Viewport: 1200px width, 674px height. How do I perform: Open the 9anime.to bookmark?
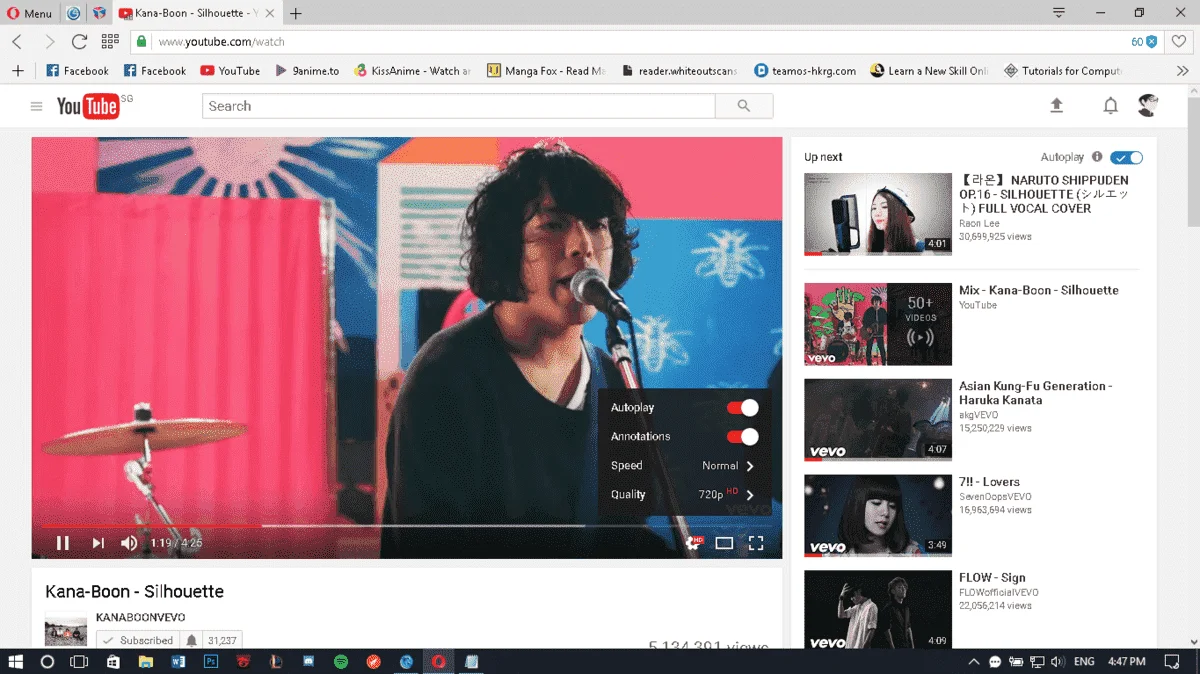(308, 71)
